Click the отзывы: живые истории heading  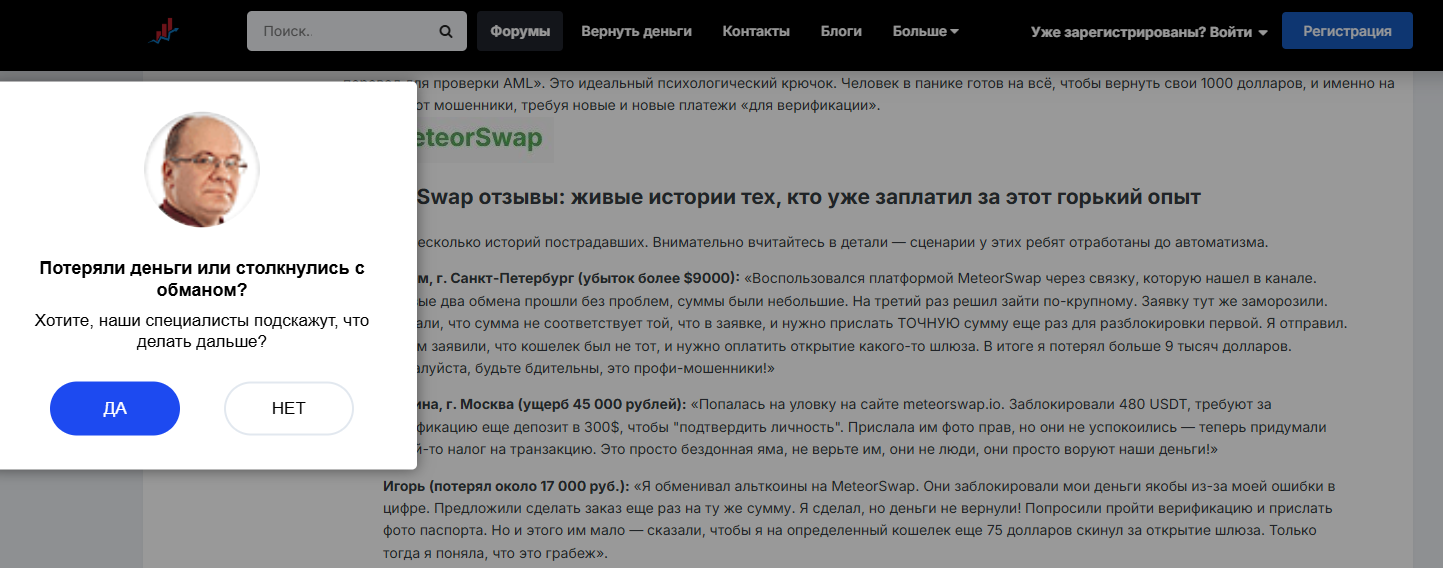click(808, 197)
